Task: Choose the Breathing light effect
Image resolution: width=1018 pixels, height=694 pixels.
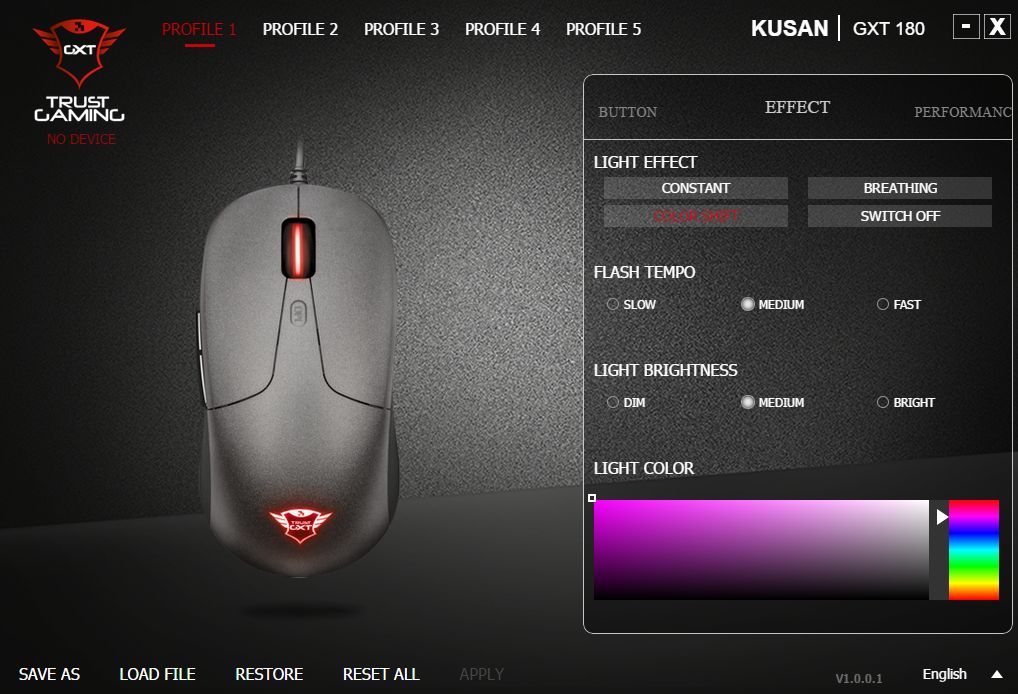Action: [x=900, y=188]
